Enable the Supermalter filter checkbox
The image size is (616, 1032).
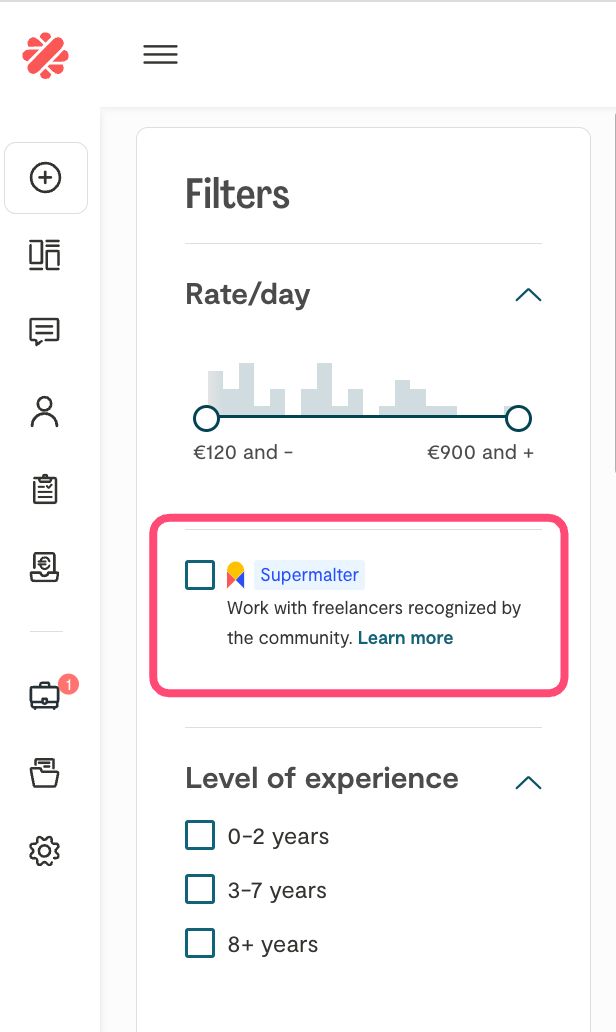point(200,575)
